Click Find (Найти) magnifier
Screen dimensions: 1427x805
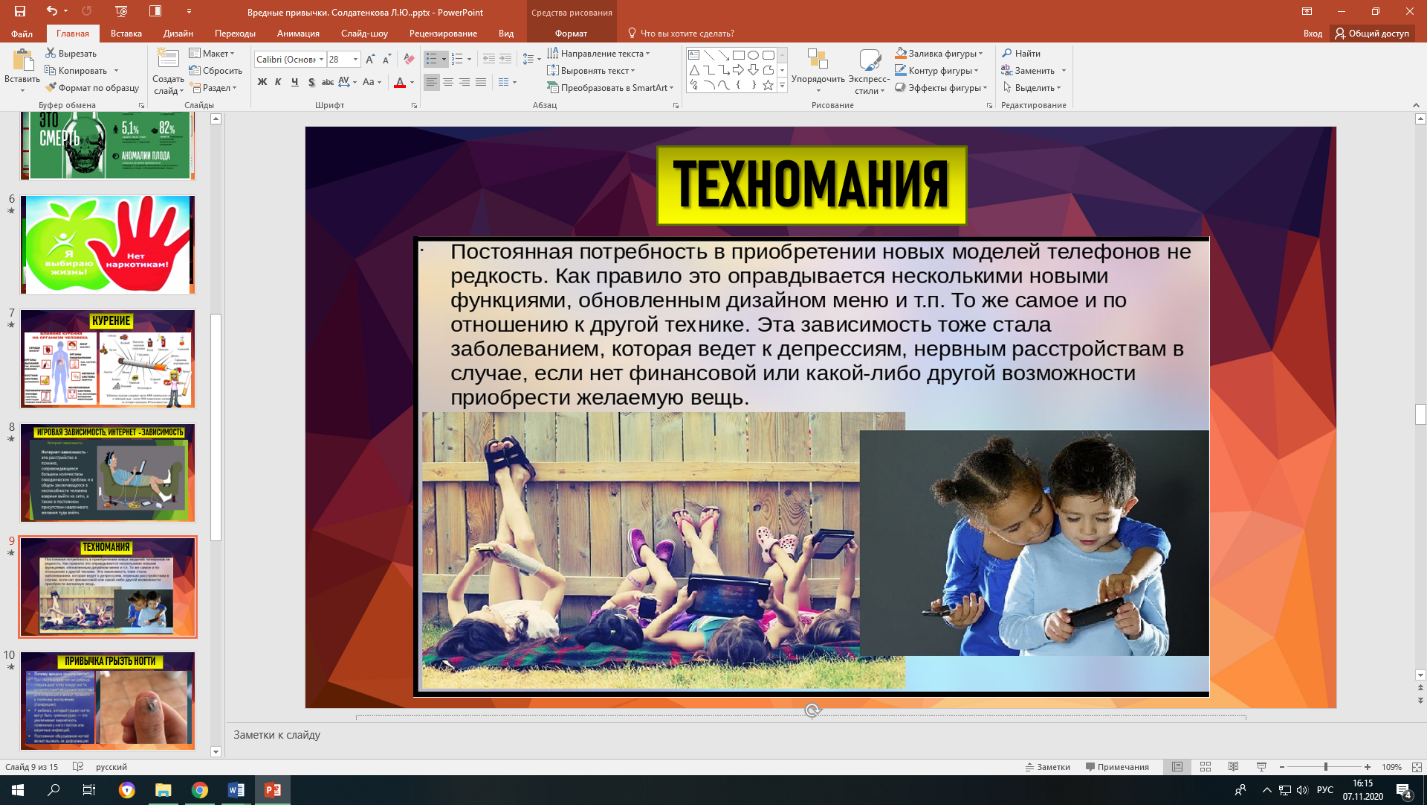[x=1022, y=54]
